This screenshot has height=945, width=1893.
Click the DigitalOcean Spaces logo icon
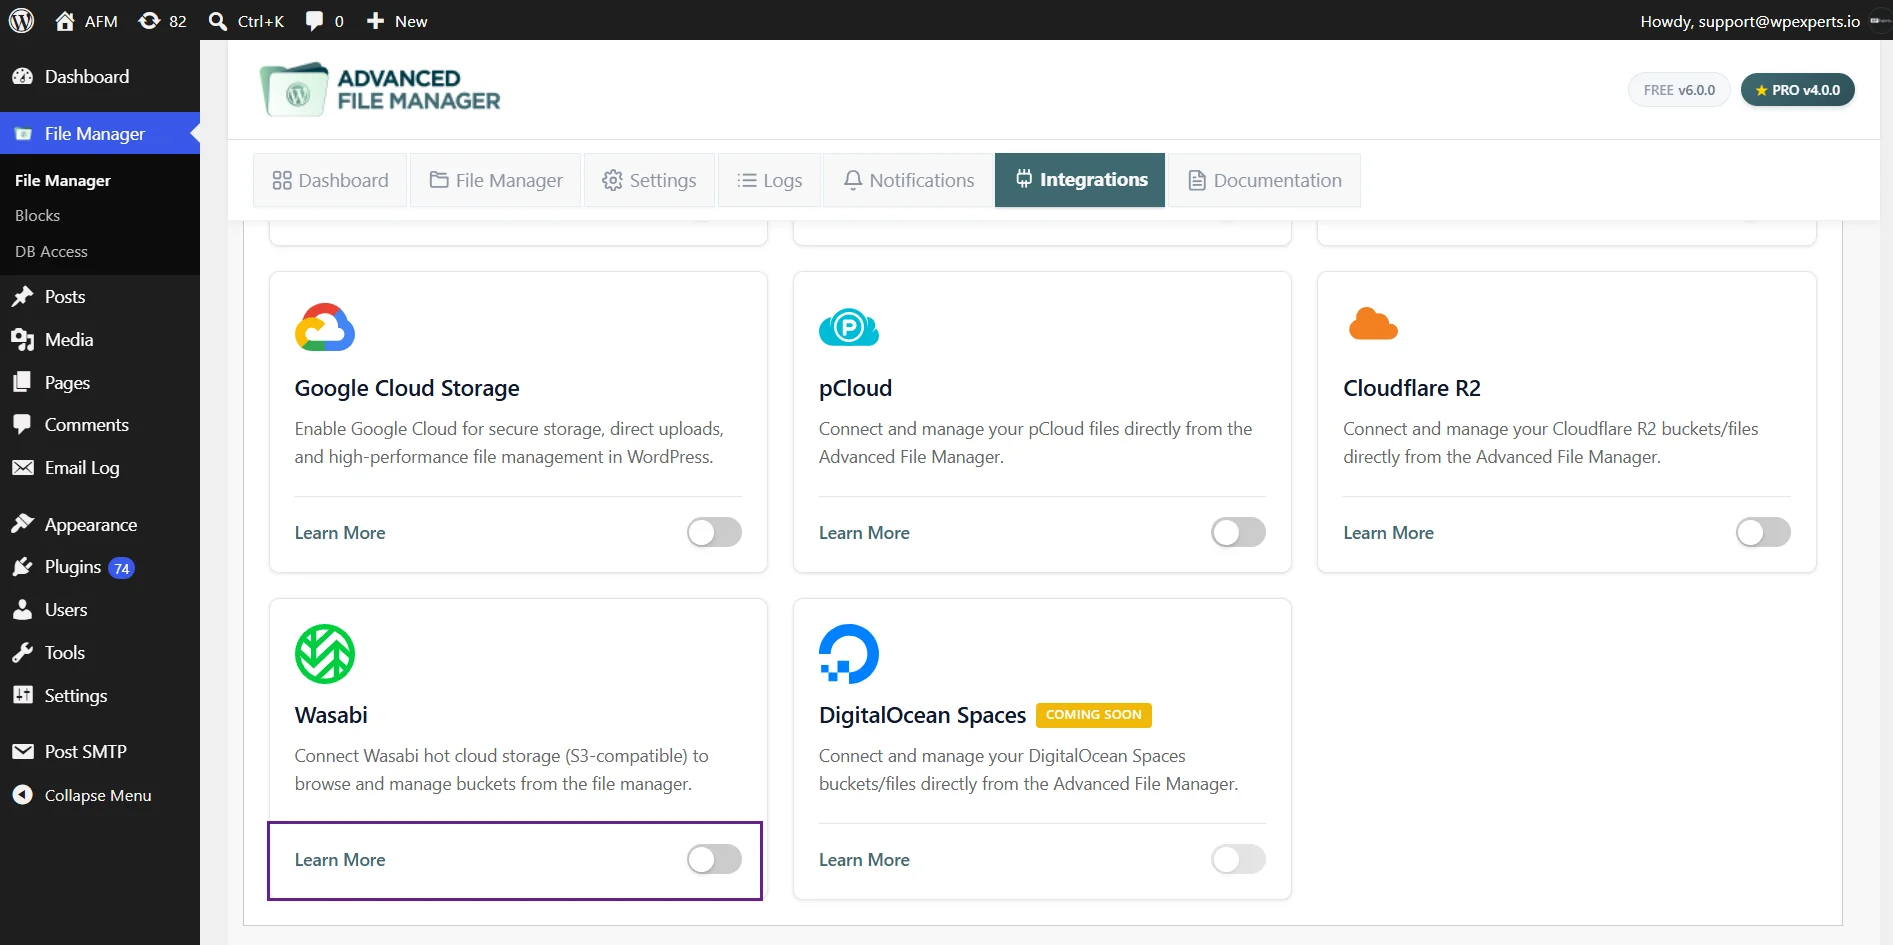pos(849,654)
